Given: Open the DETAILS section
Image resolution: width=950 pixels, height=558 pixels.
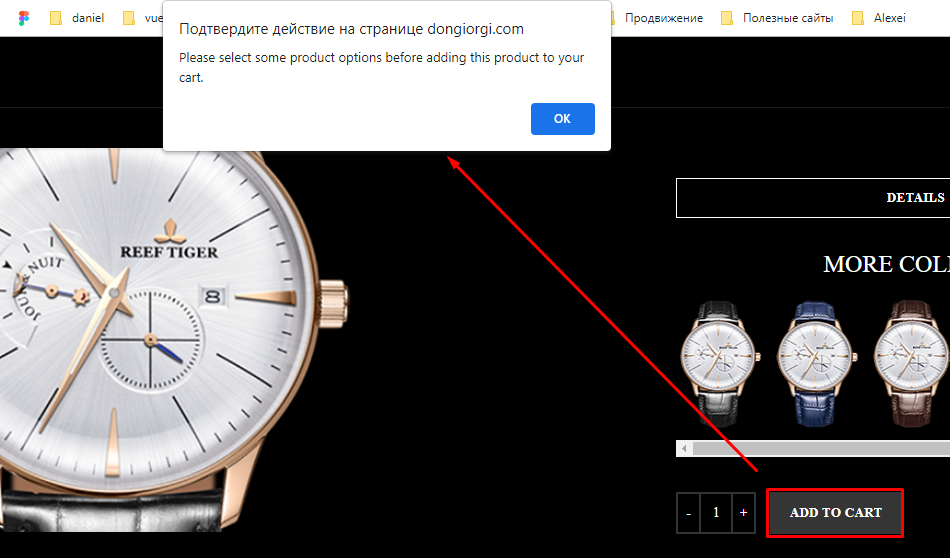Looking at the screenshot, I should 813,198.
